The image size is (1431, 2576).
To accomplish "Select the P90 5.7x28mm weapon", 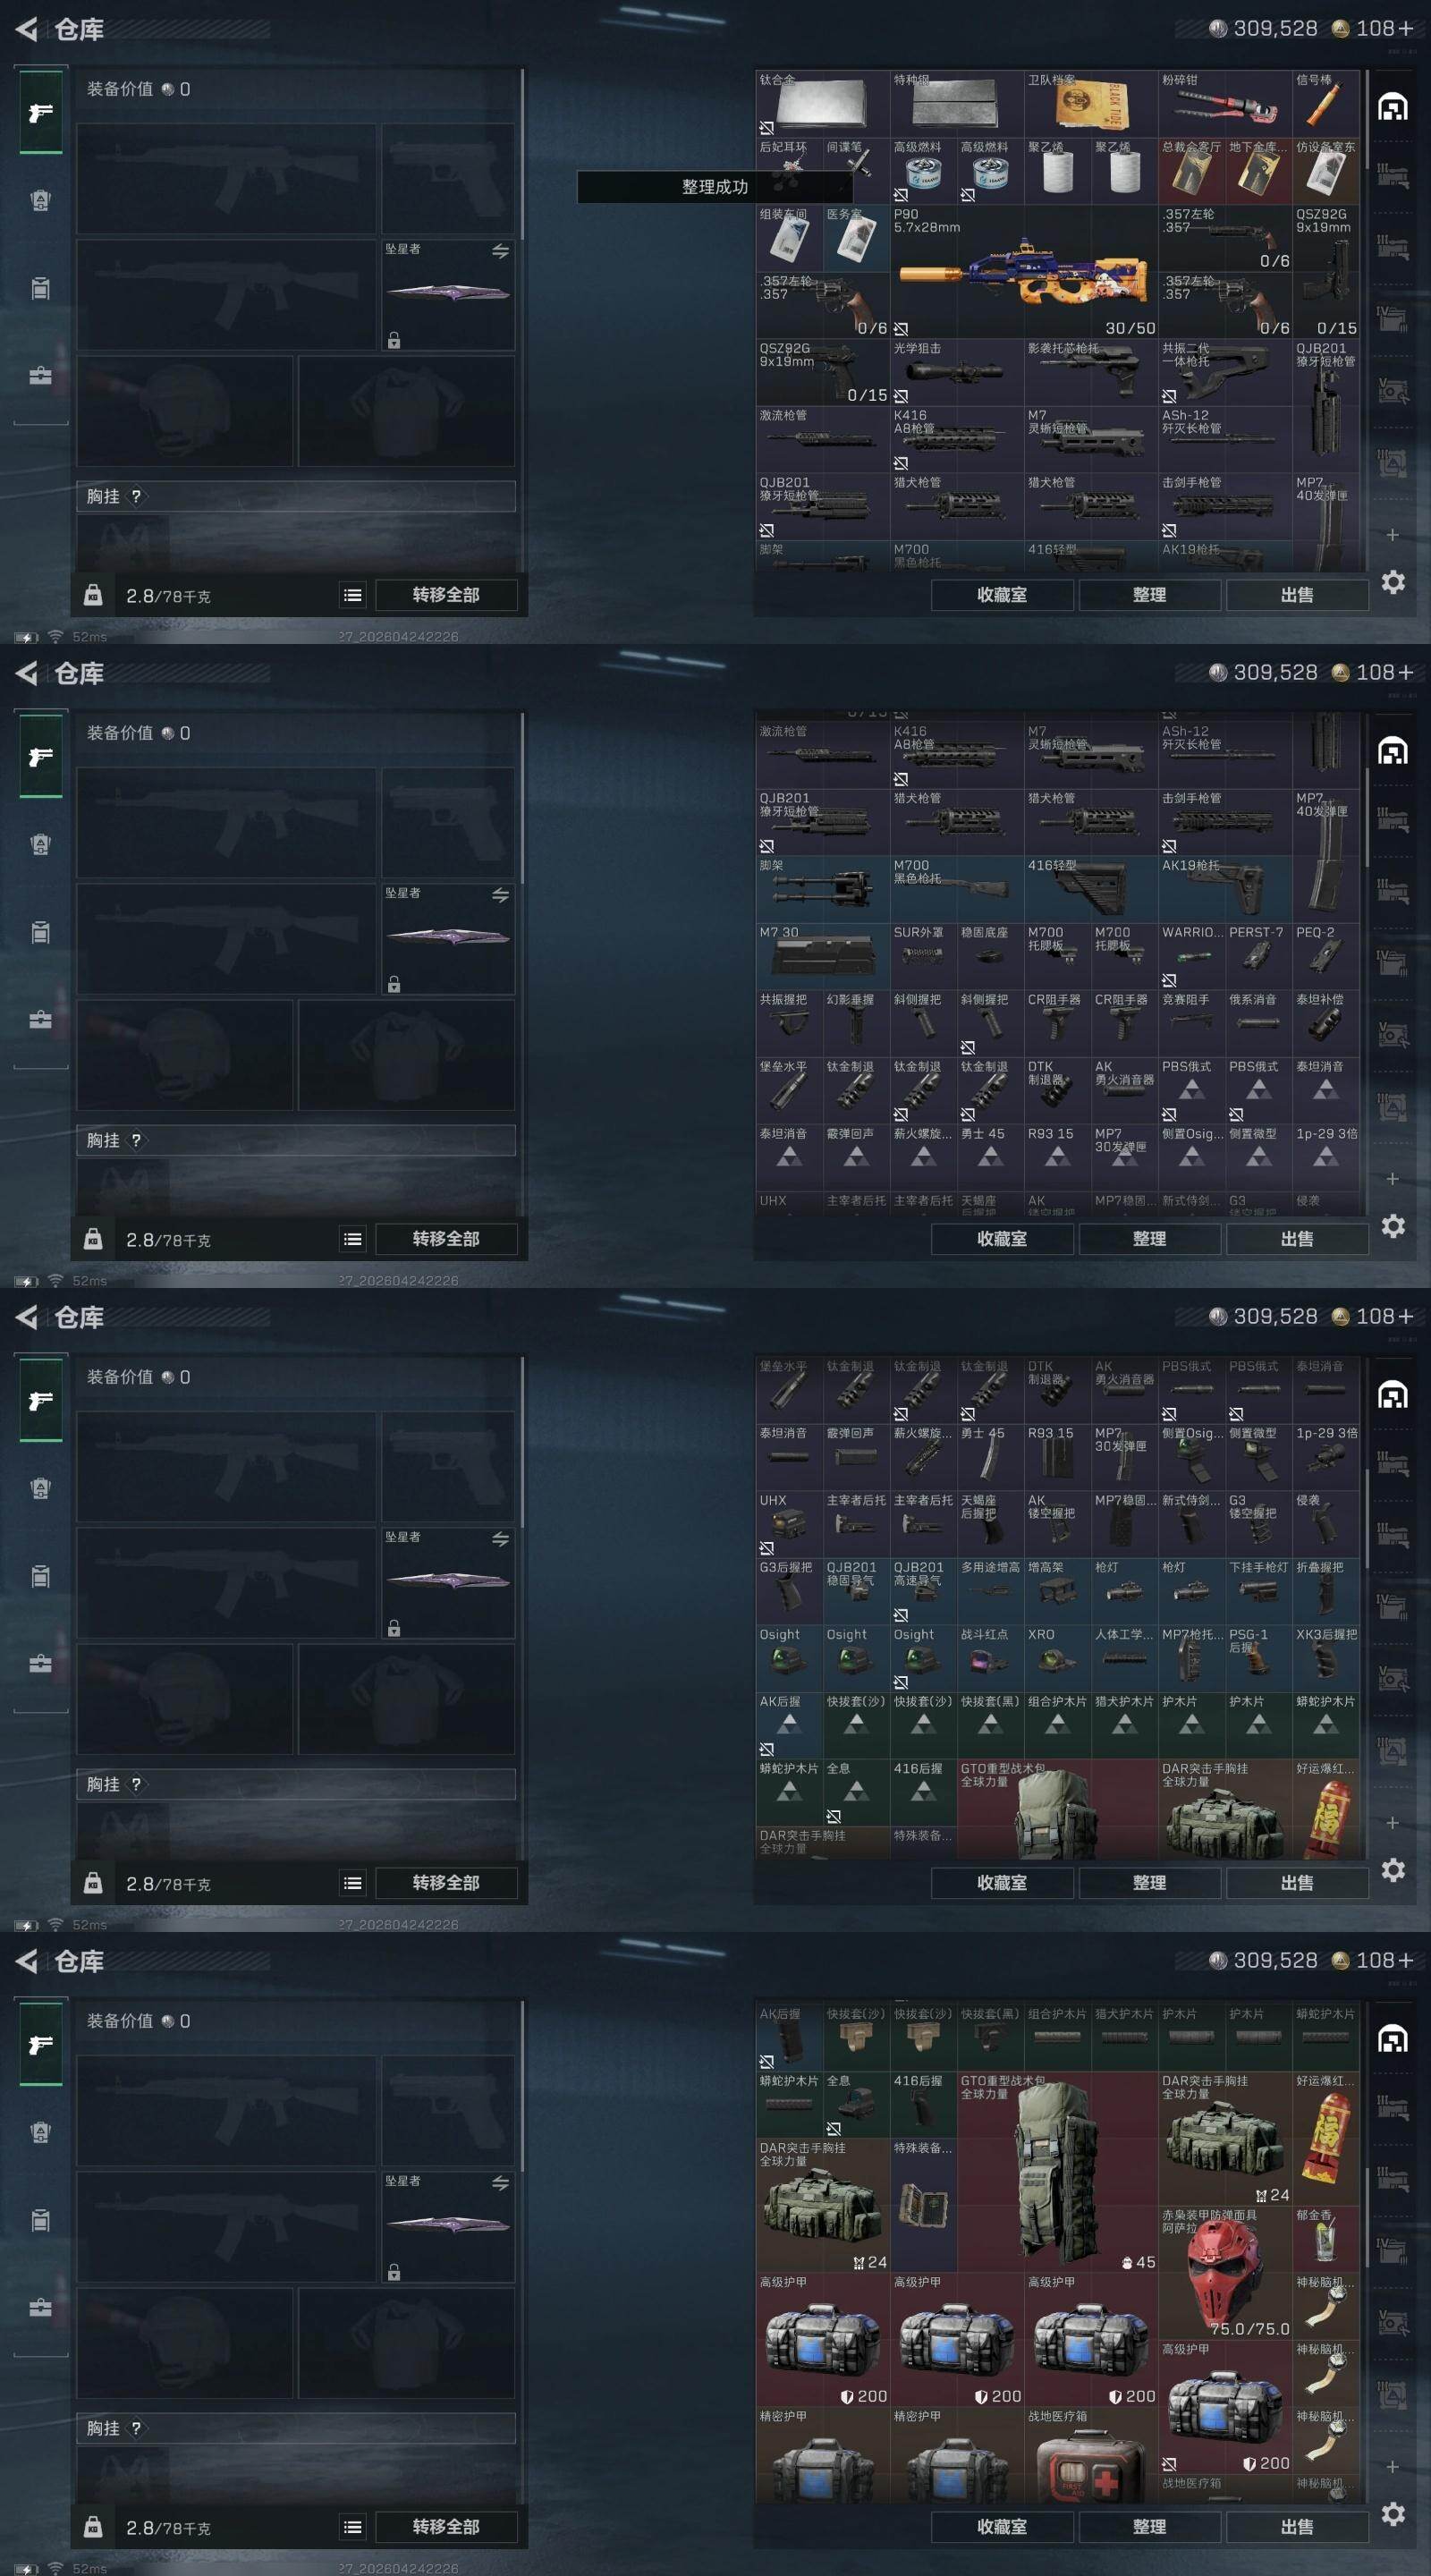I will coord(1023,271).
